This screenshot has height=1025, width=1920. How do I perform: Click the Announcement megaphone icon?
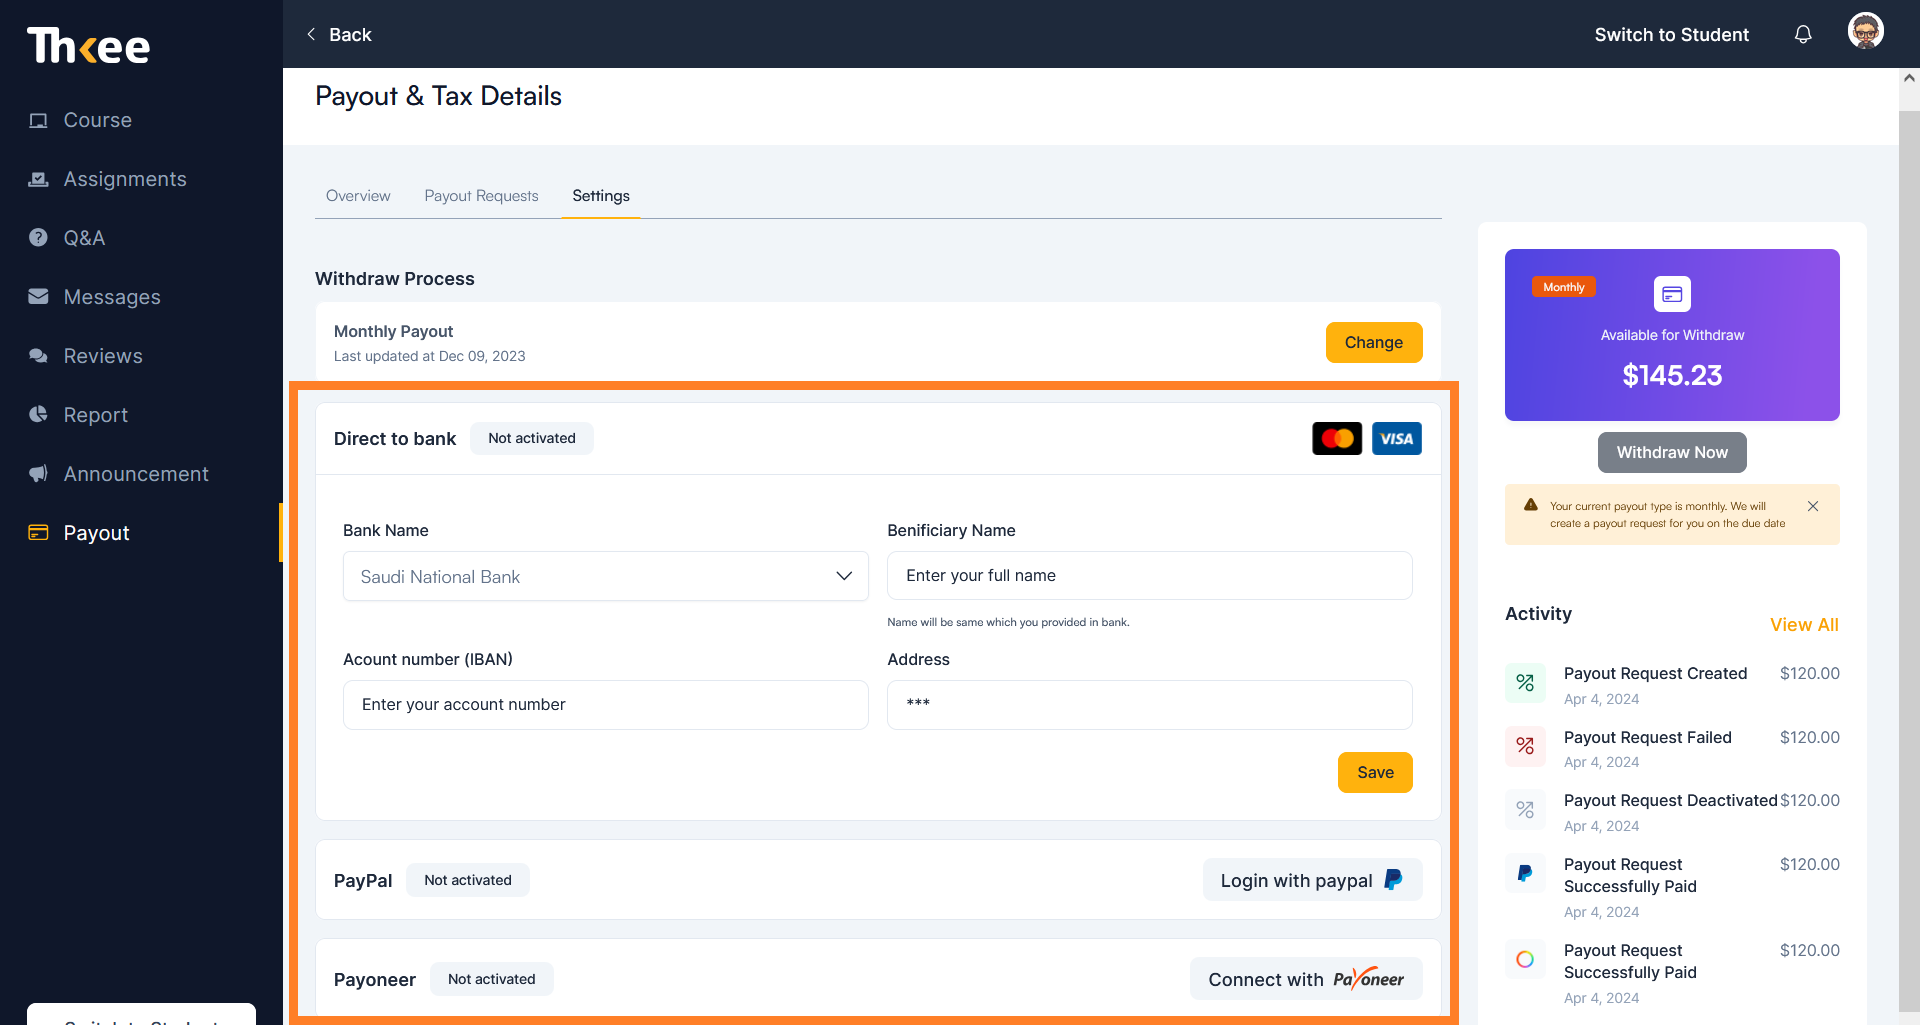pyautogui.click(x=38, y=474)
